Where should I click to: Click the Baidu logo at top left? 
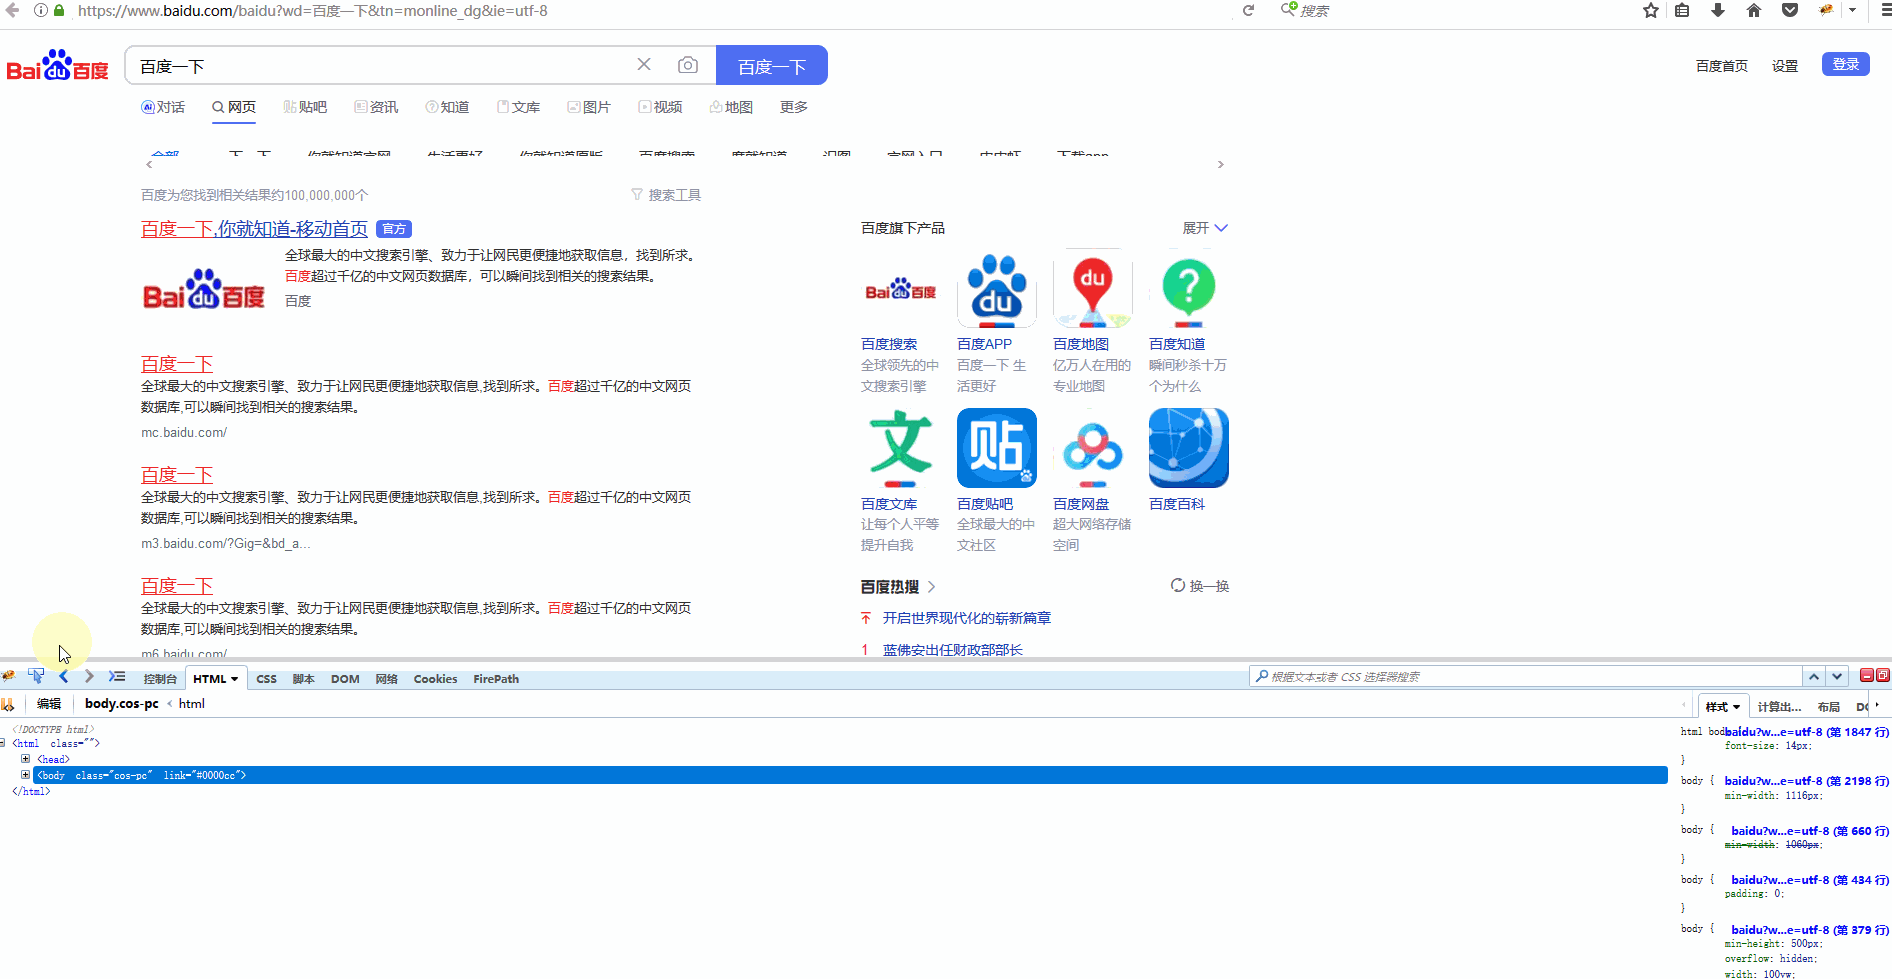point(58,65)
